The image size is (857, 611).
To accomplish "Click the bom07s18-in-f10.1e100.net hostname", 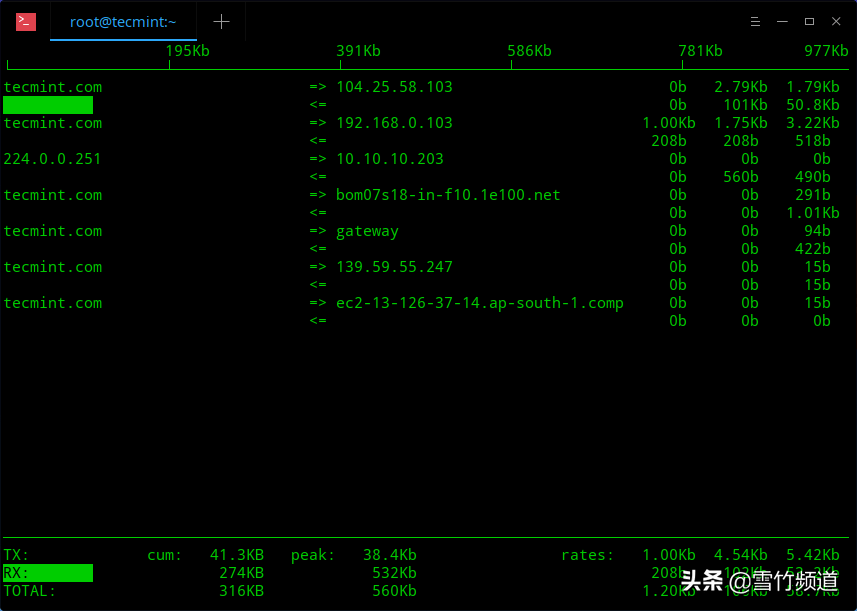I will 448,195.
